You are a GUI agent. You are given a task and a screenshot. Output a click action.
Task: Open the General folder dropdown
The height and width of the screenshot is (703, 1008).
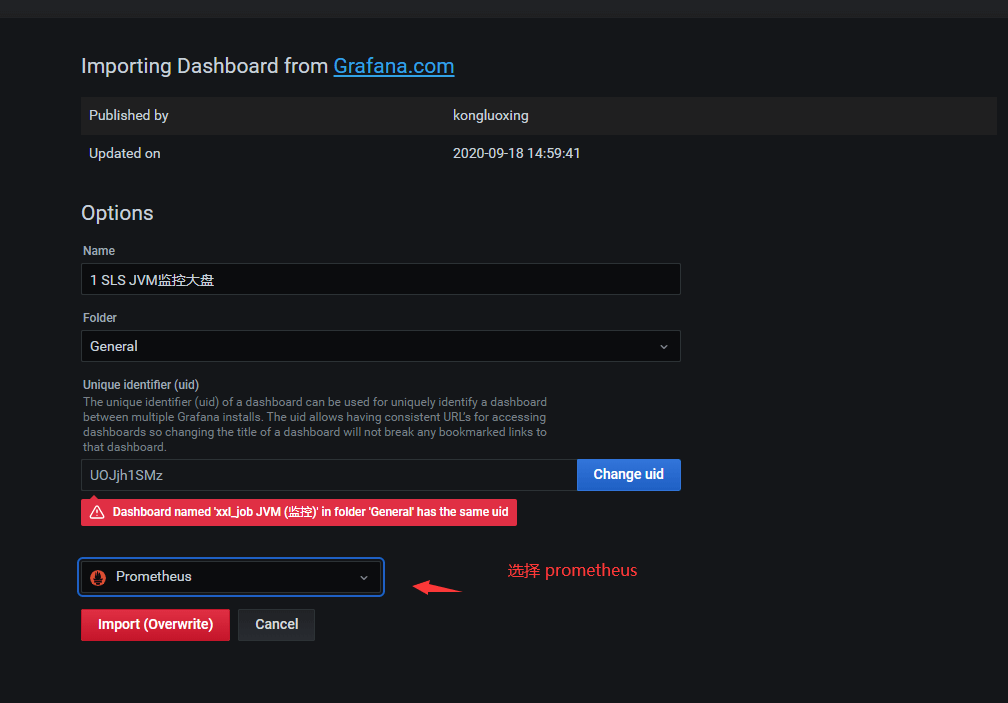pyautogui.click(x=381, y=346)
